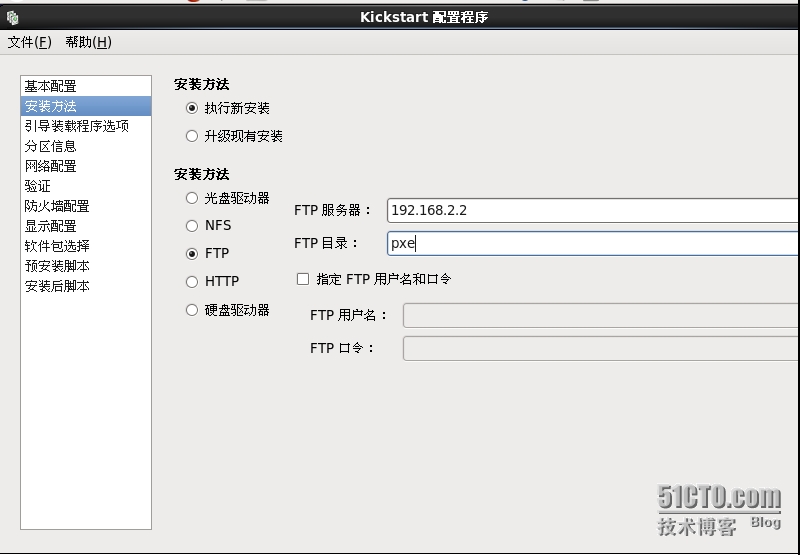Choose 硬盘驱动器 installation method

click(x=192, y=310)
